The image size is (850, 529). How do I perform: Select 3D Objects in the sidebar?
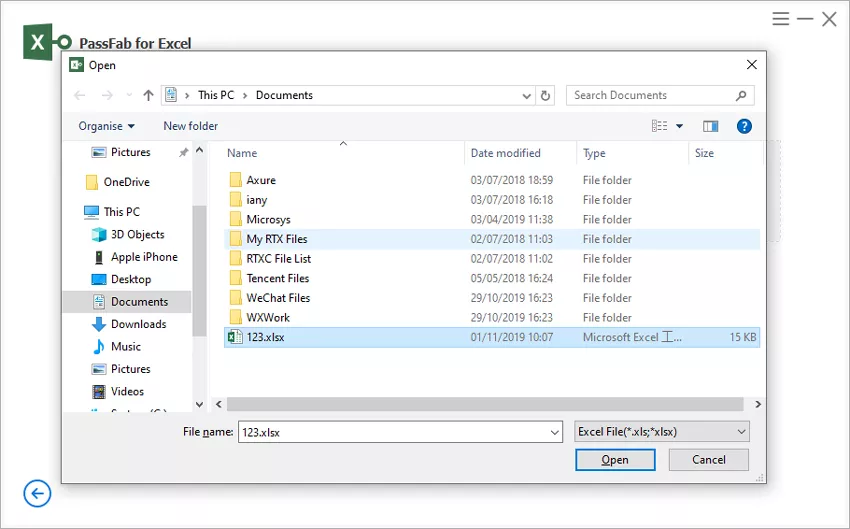pyautogui.click(x=137, y=234)
